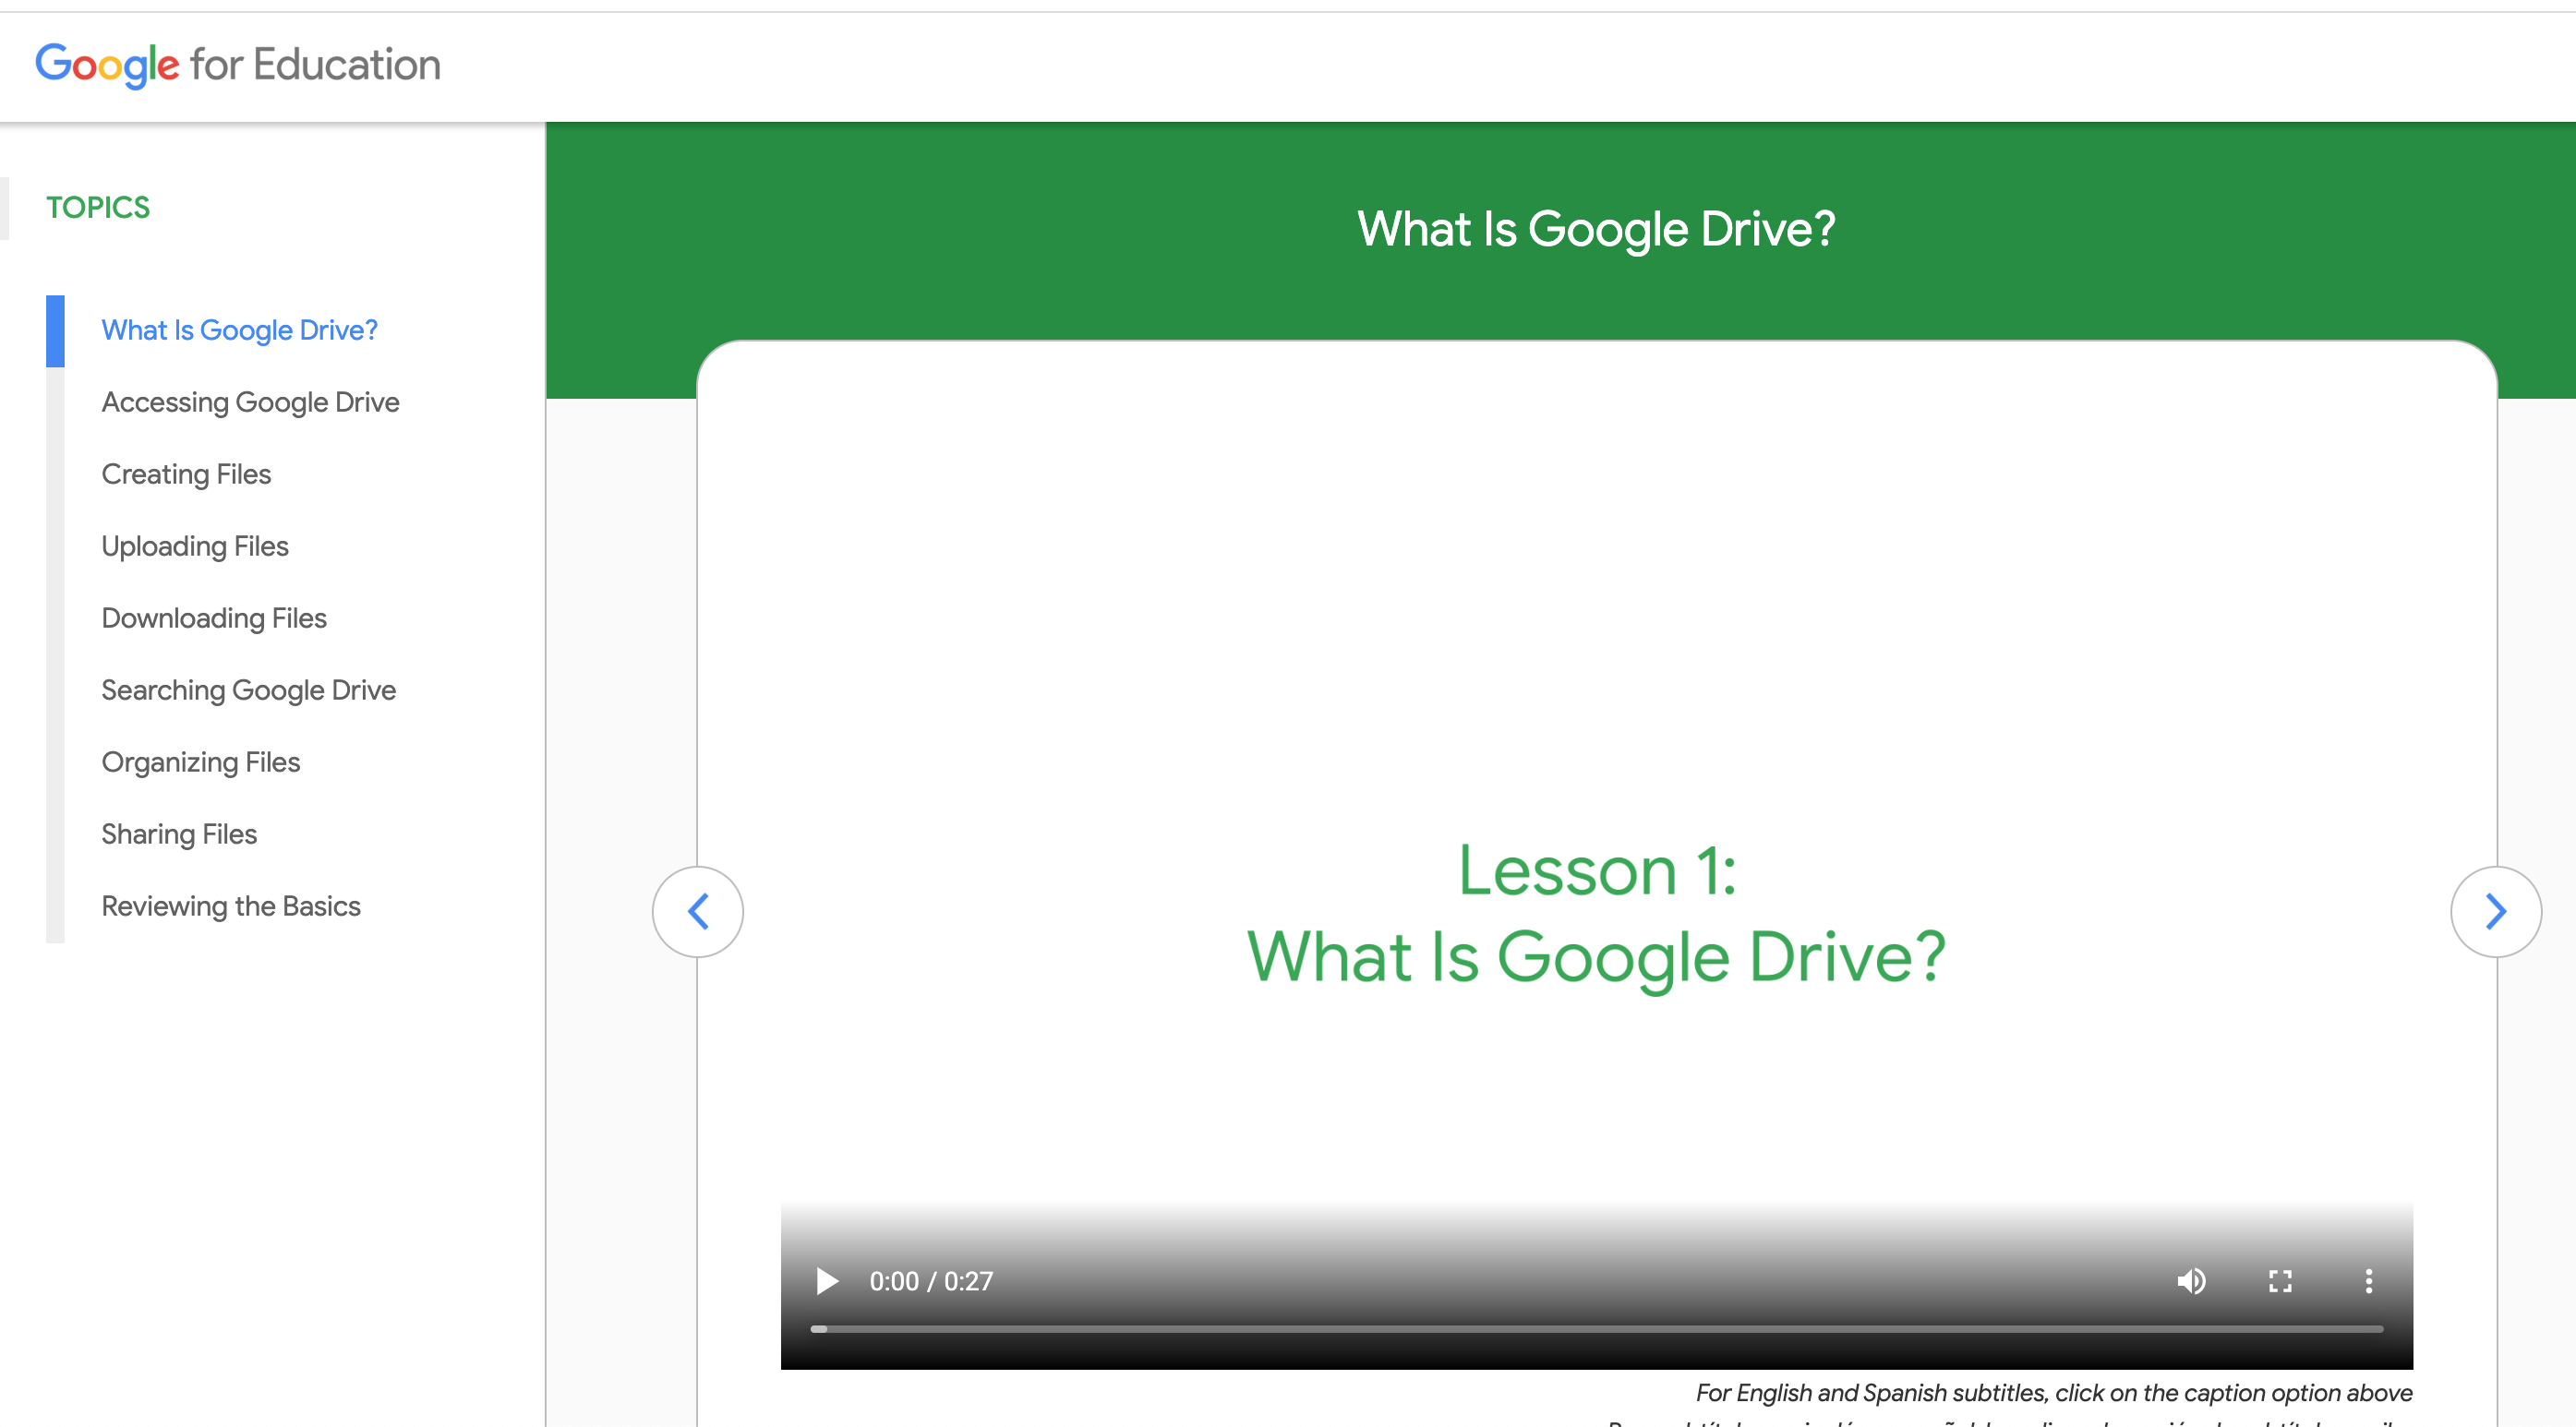Click the TOPICS sidebar heading
This screenshot has height=1427, width=2576.
(98, 207)
